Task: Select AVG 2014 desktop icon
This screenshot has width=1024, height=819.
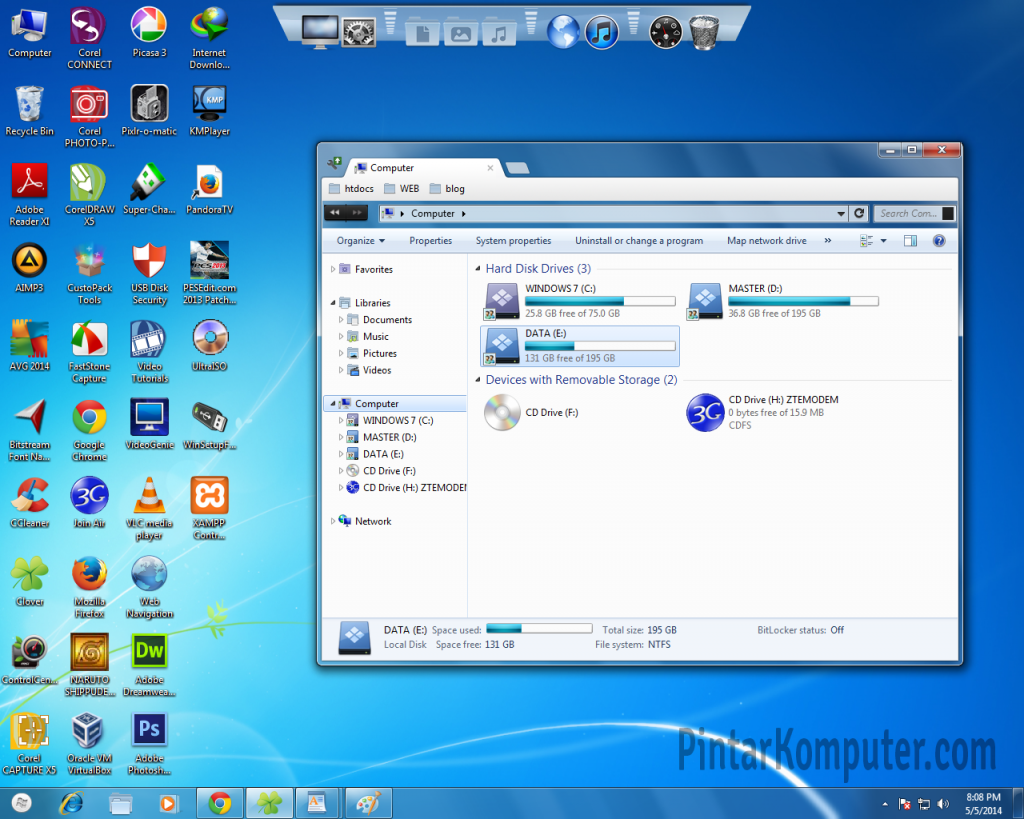Action: [29, 346]
